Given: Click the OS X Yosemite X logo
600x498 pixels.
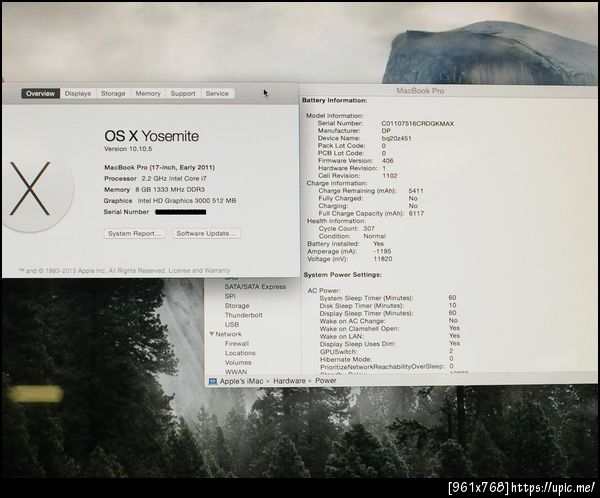Looking at the screenshot, I should (x=31, y=188).
